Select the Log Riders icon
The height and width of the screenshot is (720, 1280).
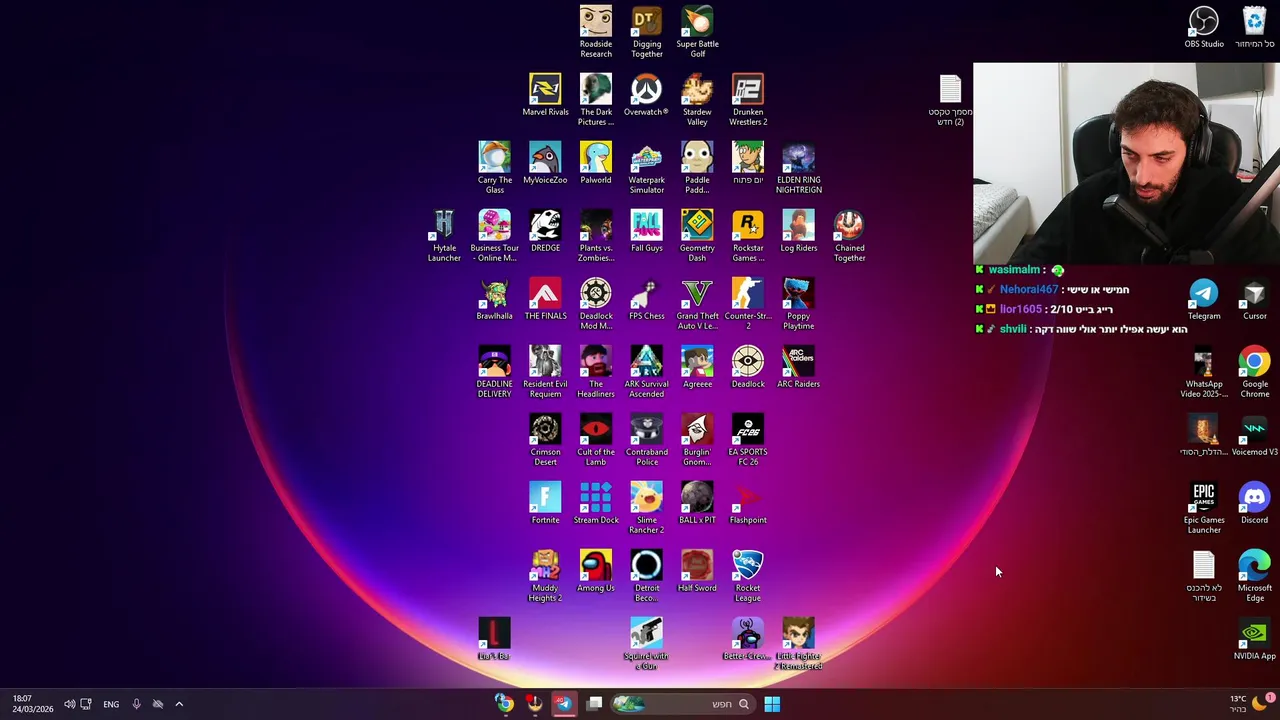tap(799, 231)
